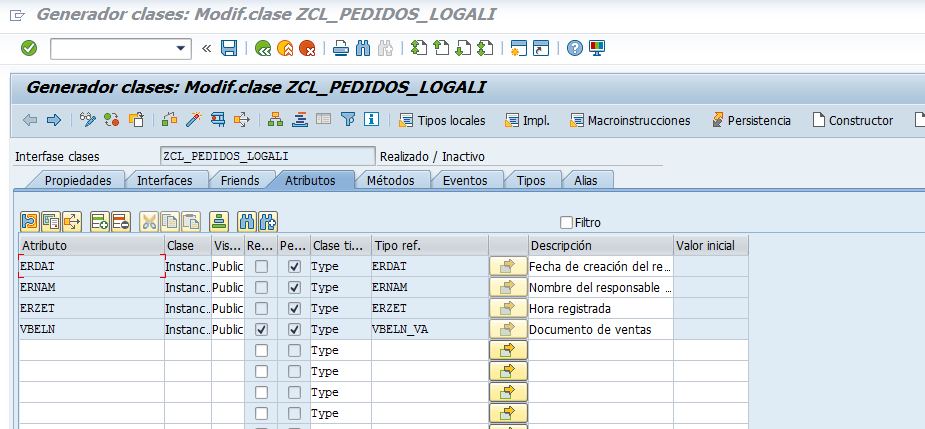This screenshot has height=429, width=925.
Task: Click the Check syntax icon
Action: click(169, 120)
